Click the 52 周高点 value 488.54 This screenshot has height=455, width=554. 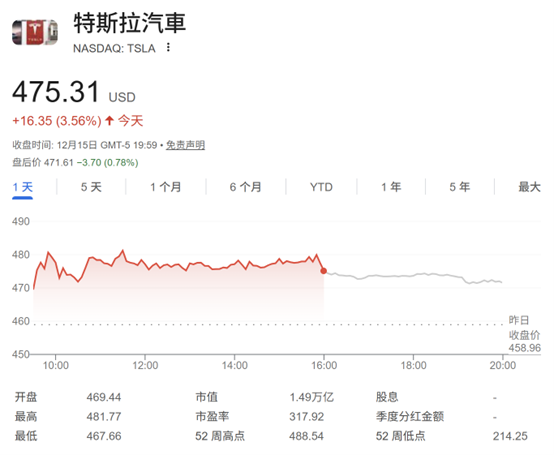coord(306,436)
